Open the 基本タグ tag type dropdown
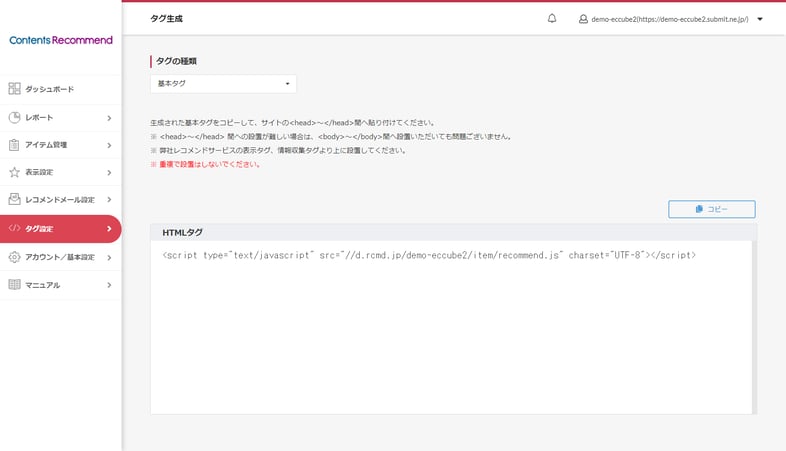 click(x=223, y=84)
